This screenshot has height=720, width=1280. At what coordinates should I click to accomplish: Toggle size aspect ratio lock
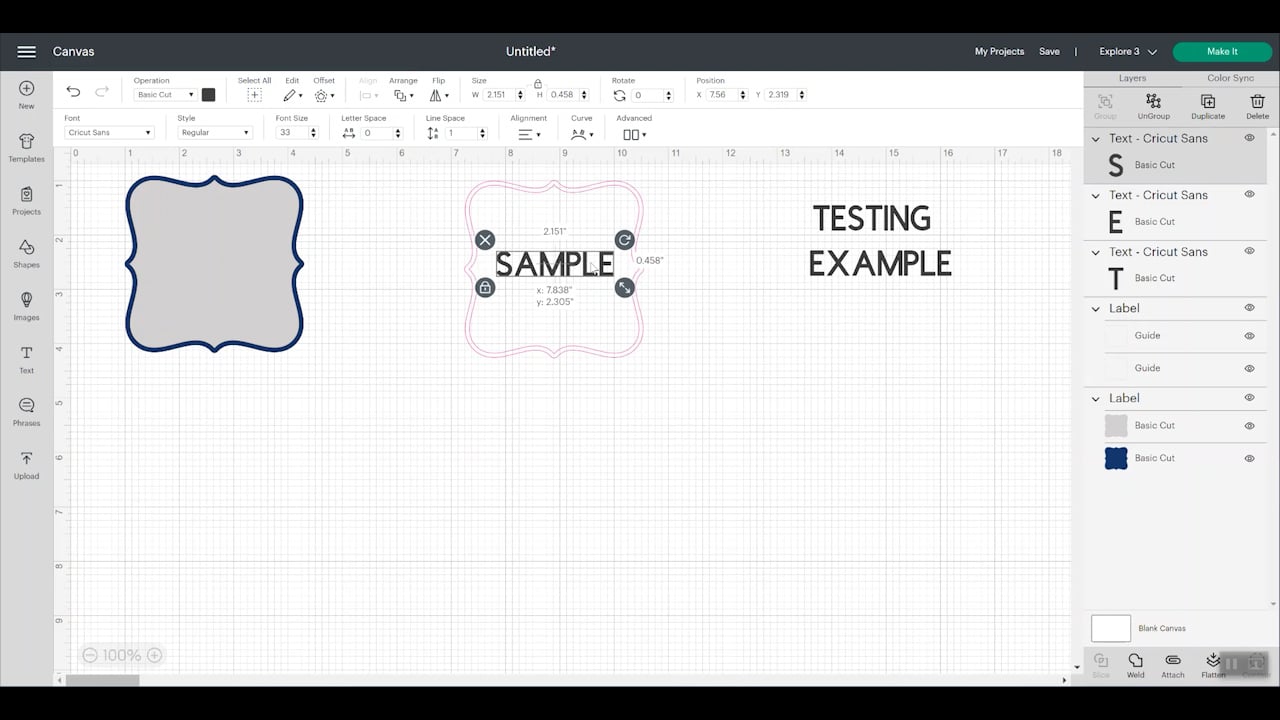pos(538,83)
